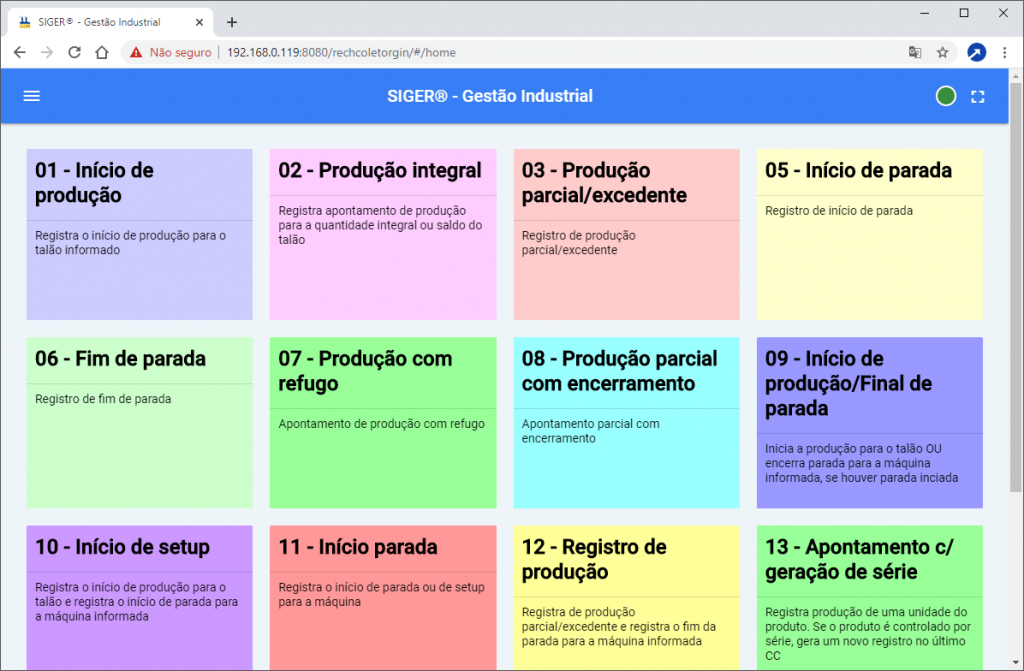Click the page vertical scrollbar thumb
The image size is (1024, 671).
point(1016,287)
